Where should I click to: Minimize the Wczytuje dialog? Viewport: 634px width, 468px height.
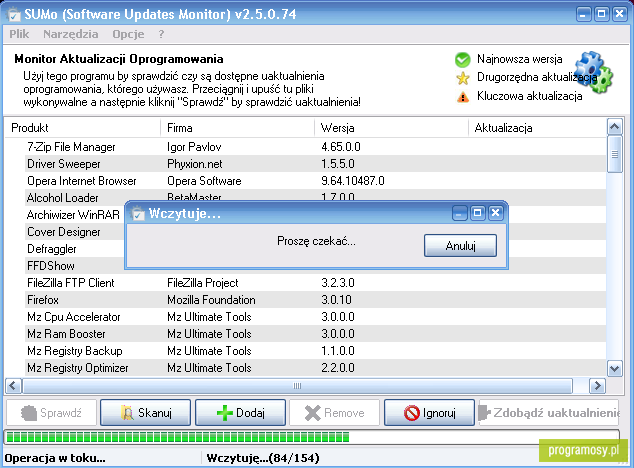(459, 213)
